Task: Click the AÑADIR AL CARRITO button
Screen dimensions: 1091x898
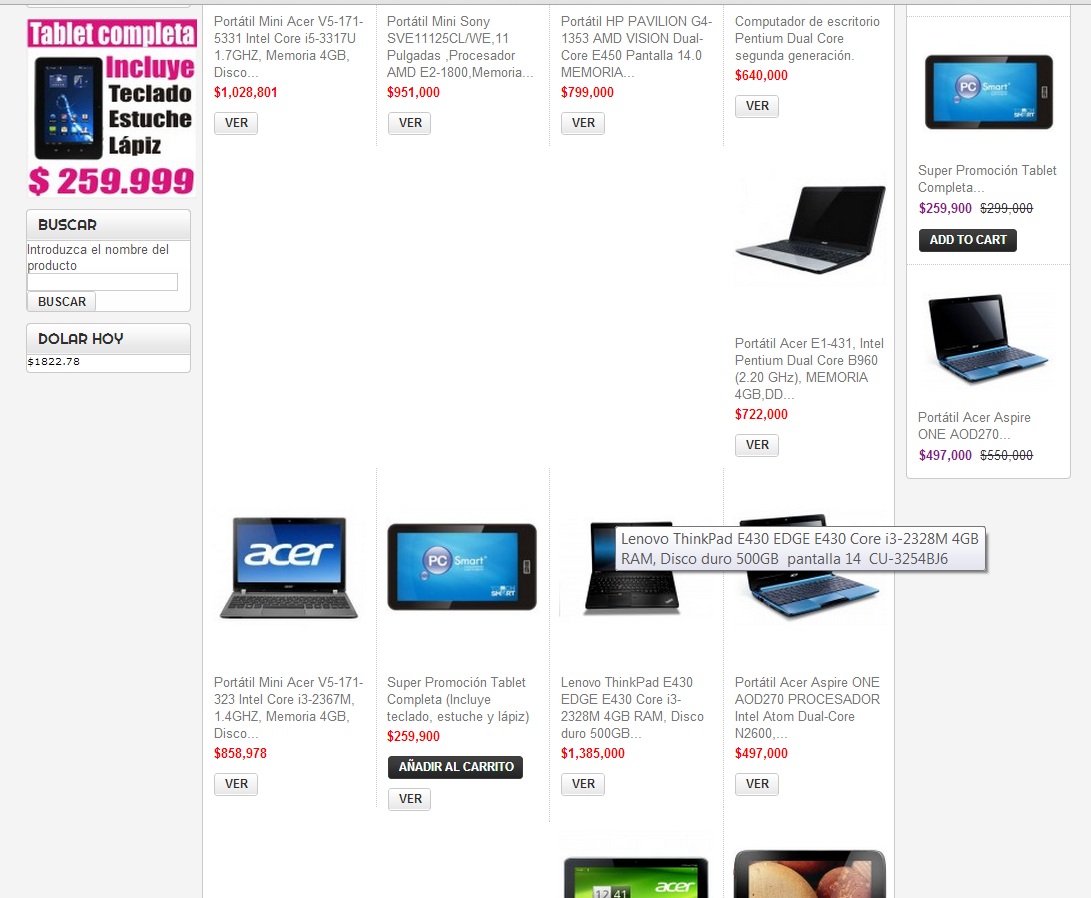Action: tap(456, 767)
